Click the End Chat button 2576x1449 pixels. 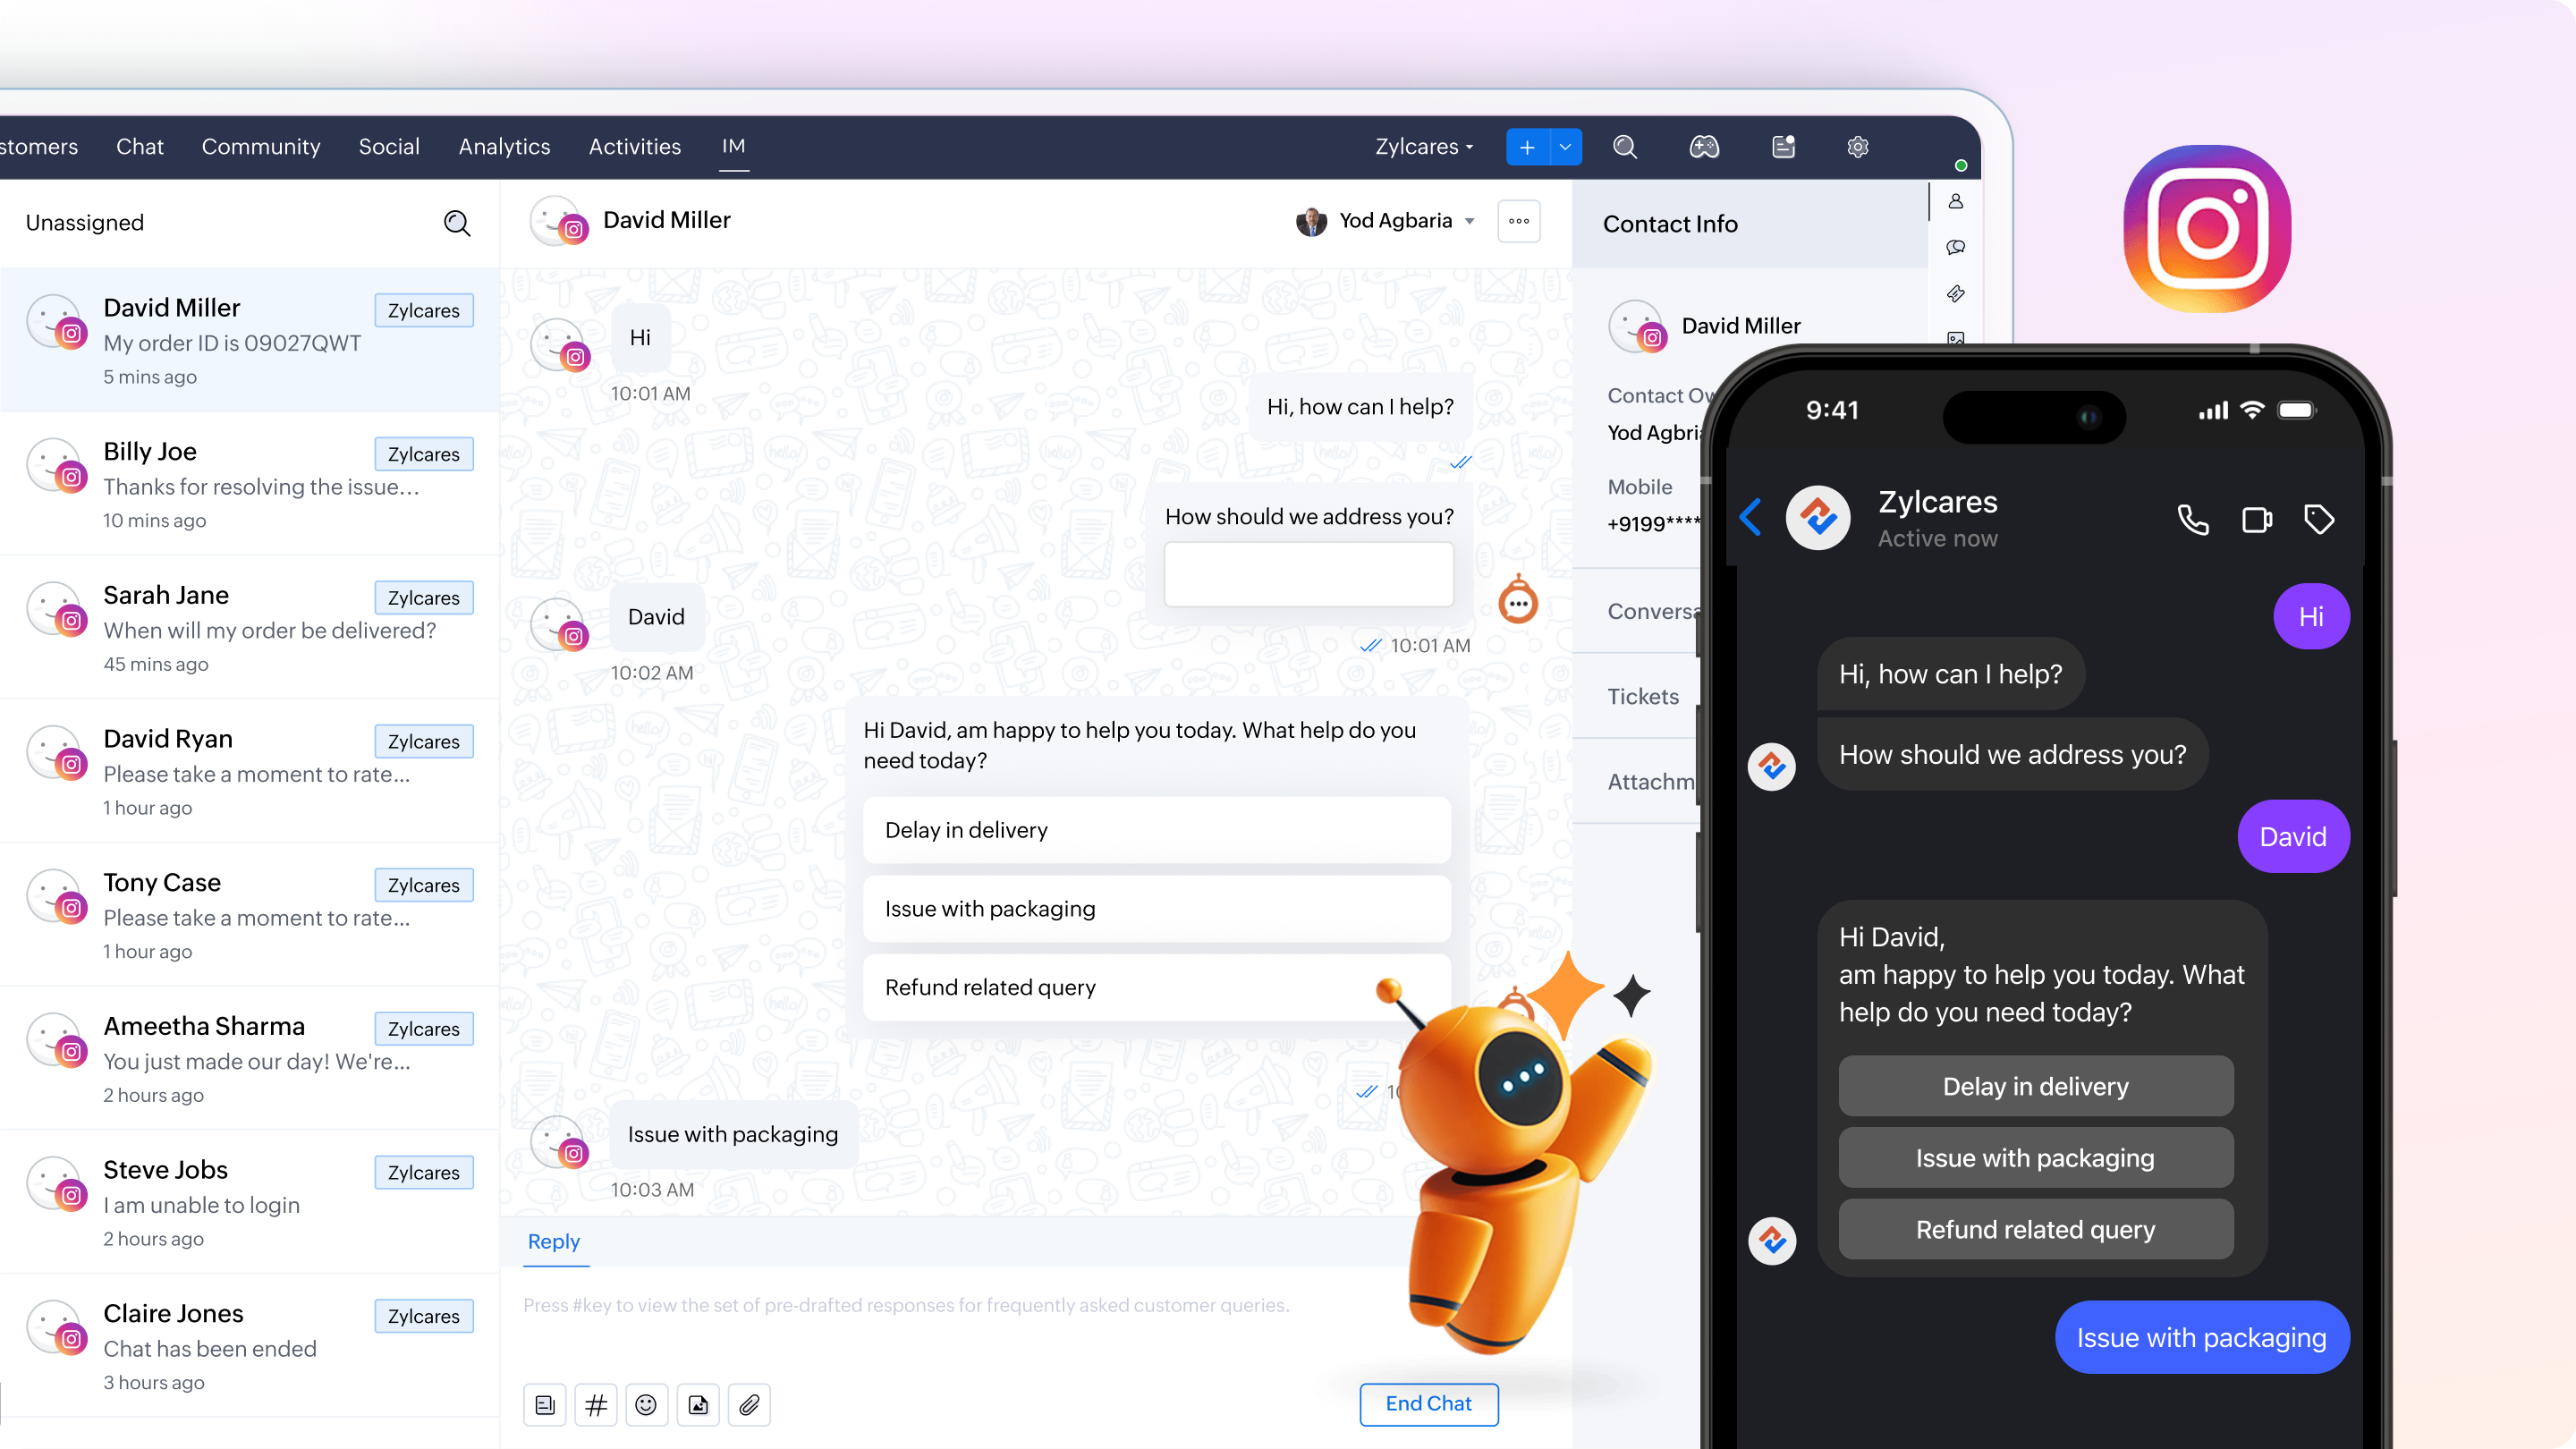tap(1428, 1403)
